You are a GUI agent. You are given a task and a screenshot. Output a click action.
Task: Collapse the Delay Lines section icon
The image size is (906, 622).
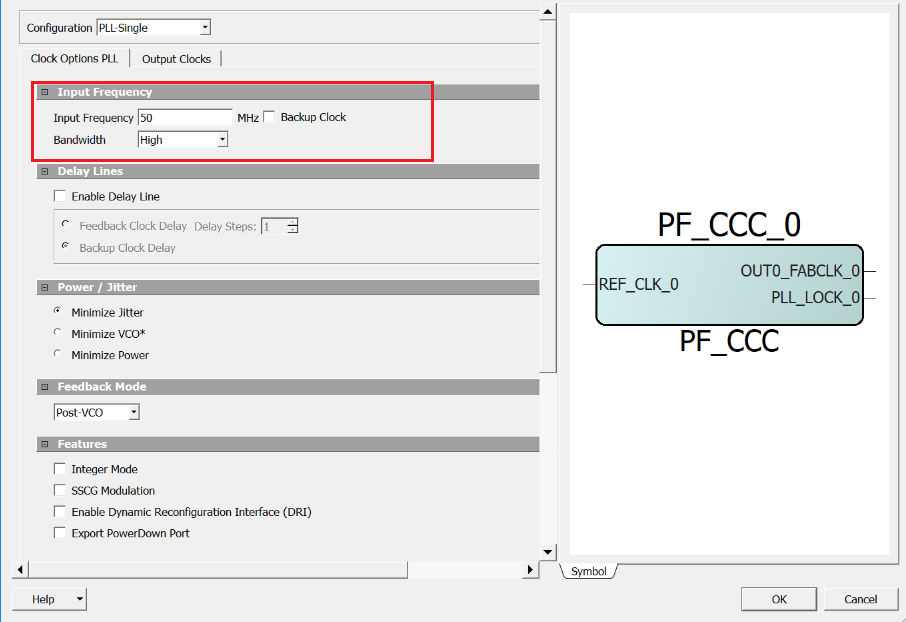point(44,171)
